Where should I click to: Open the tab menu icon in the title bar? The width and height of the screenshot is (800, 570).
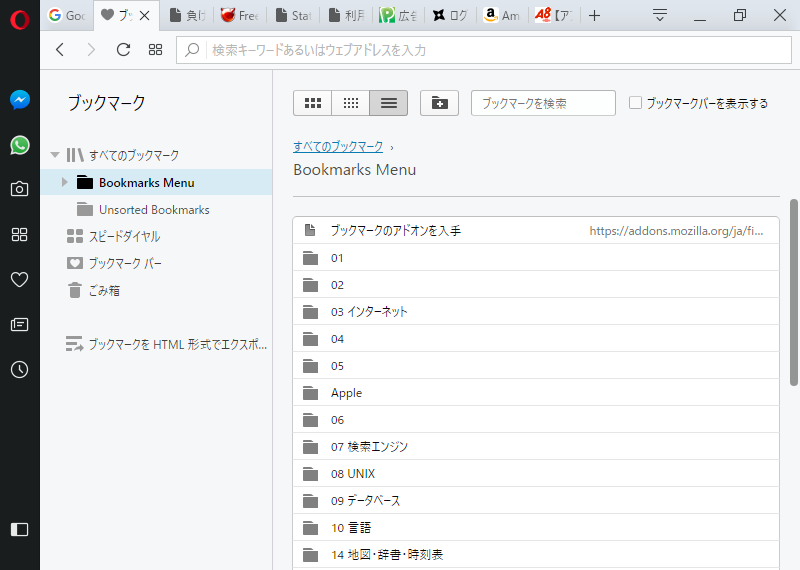pos(660,15)
